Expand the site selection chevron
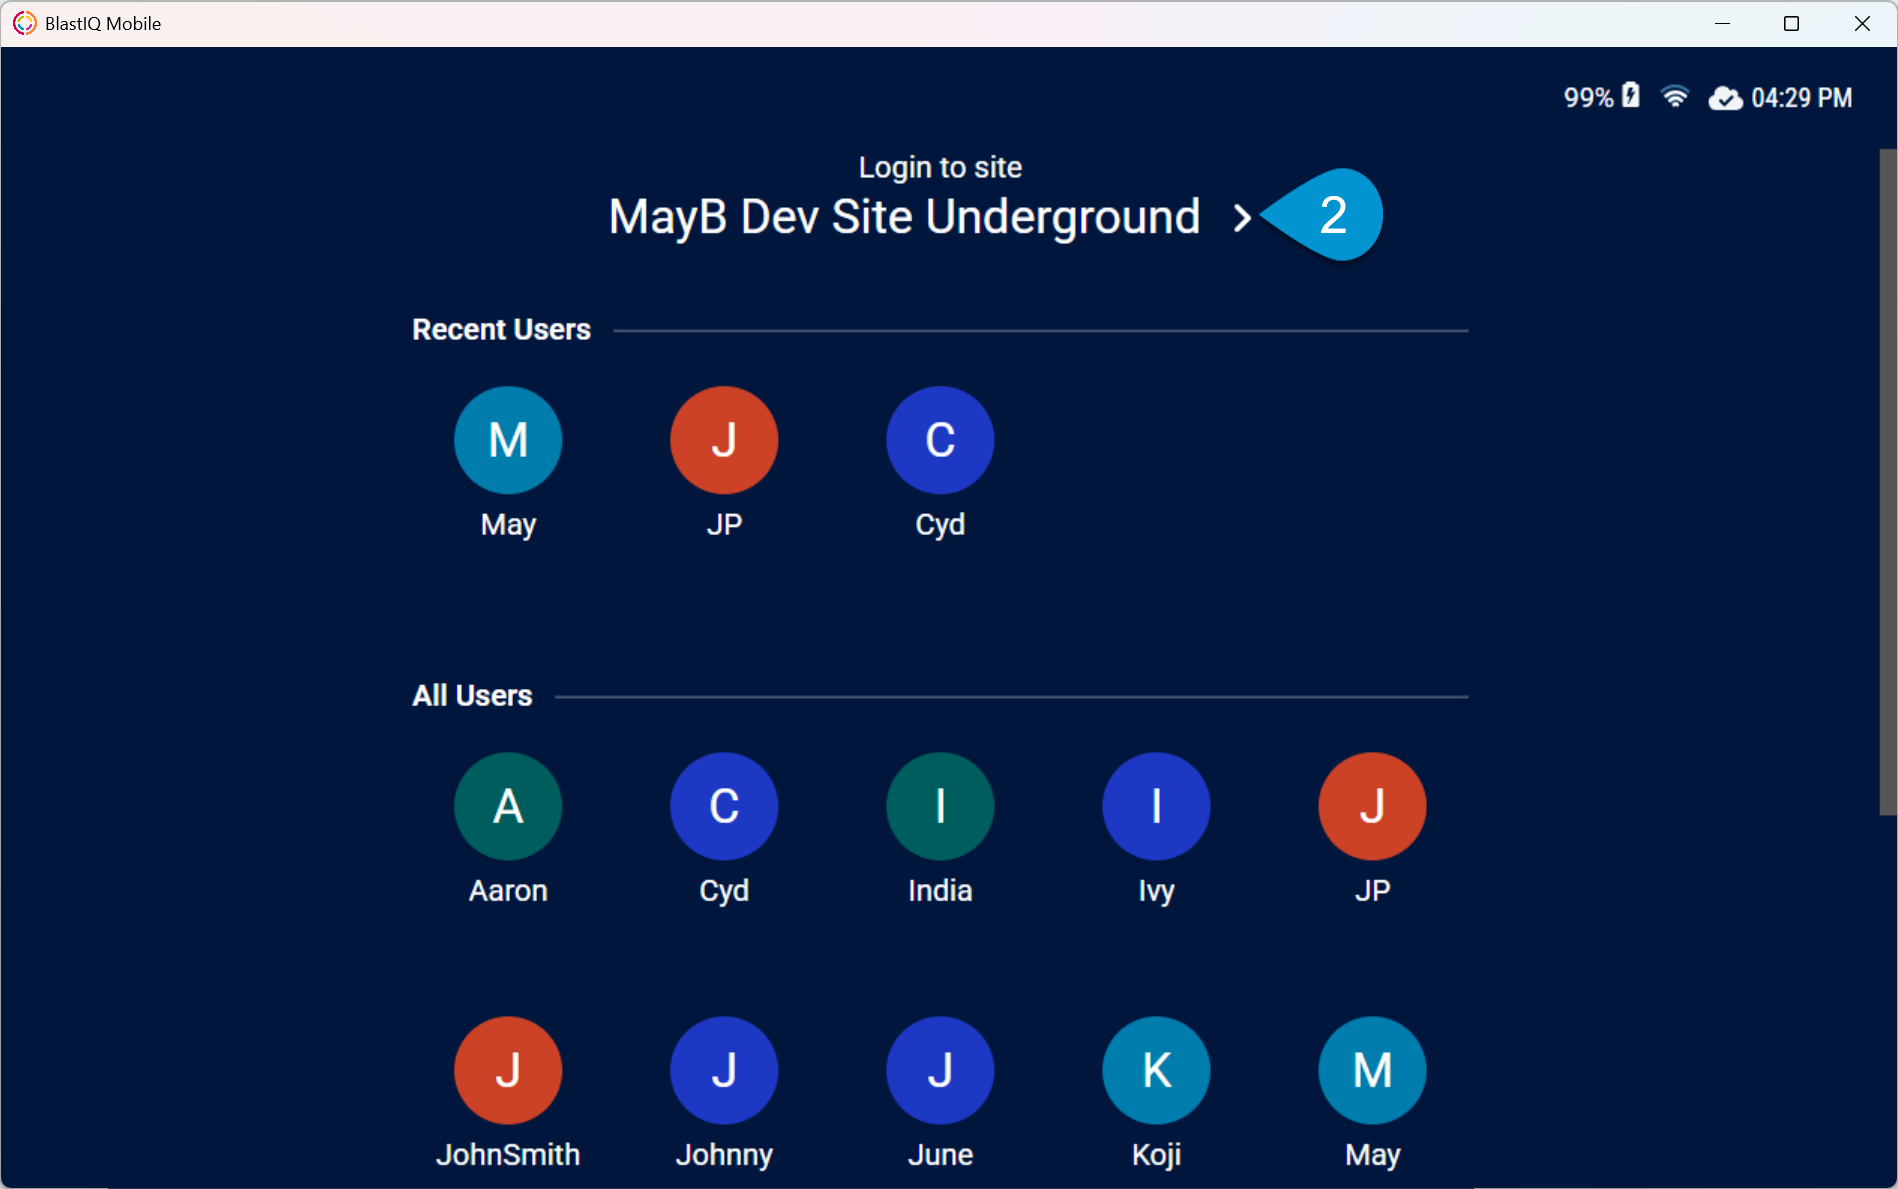1898x1189 pixels. click(x=1242, y=218)
